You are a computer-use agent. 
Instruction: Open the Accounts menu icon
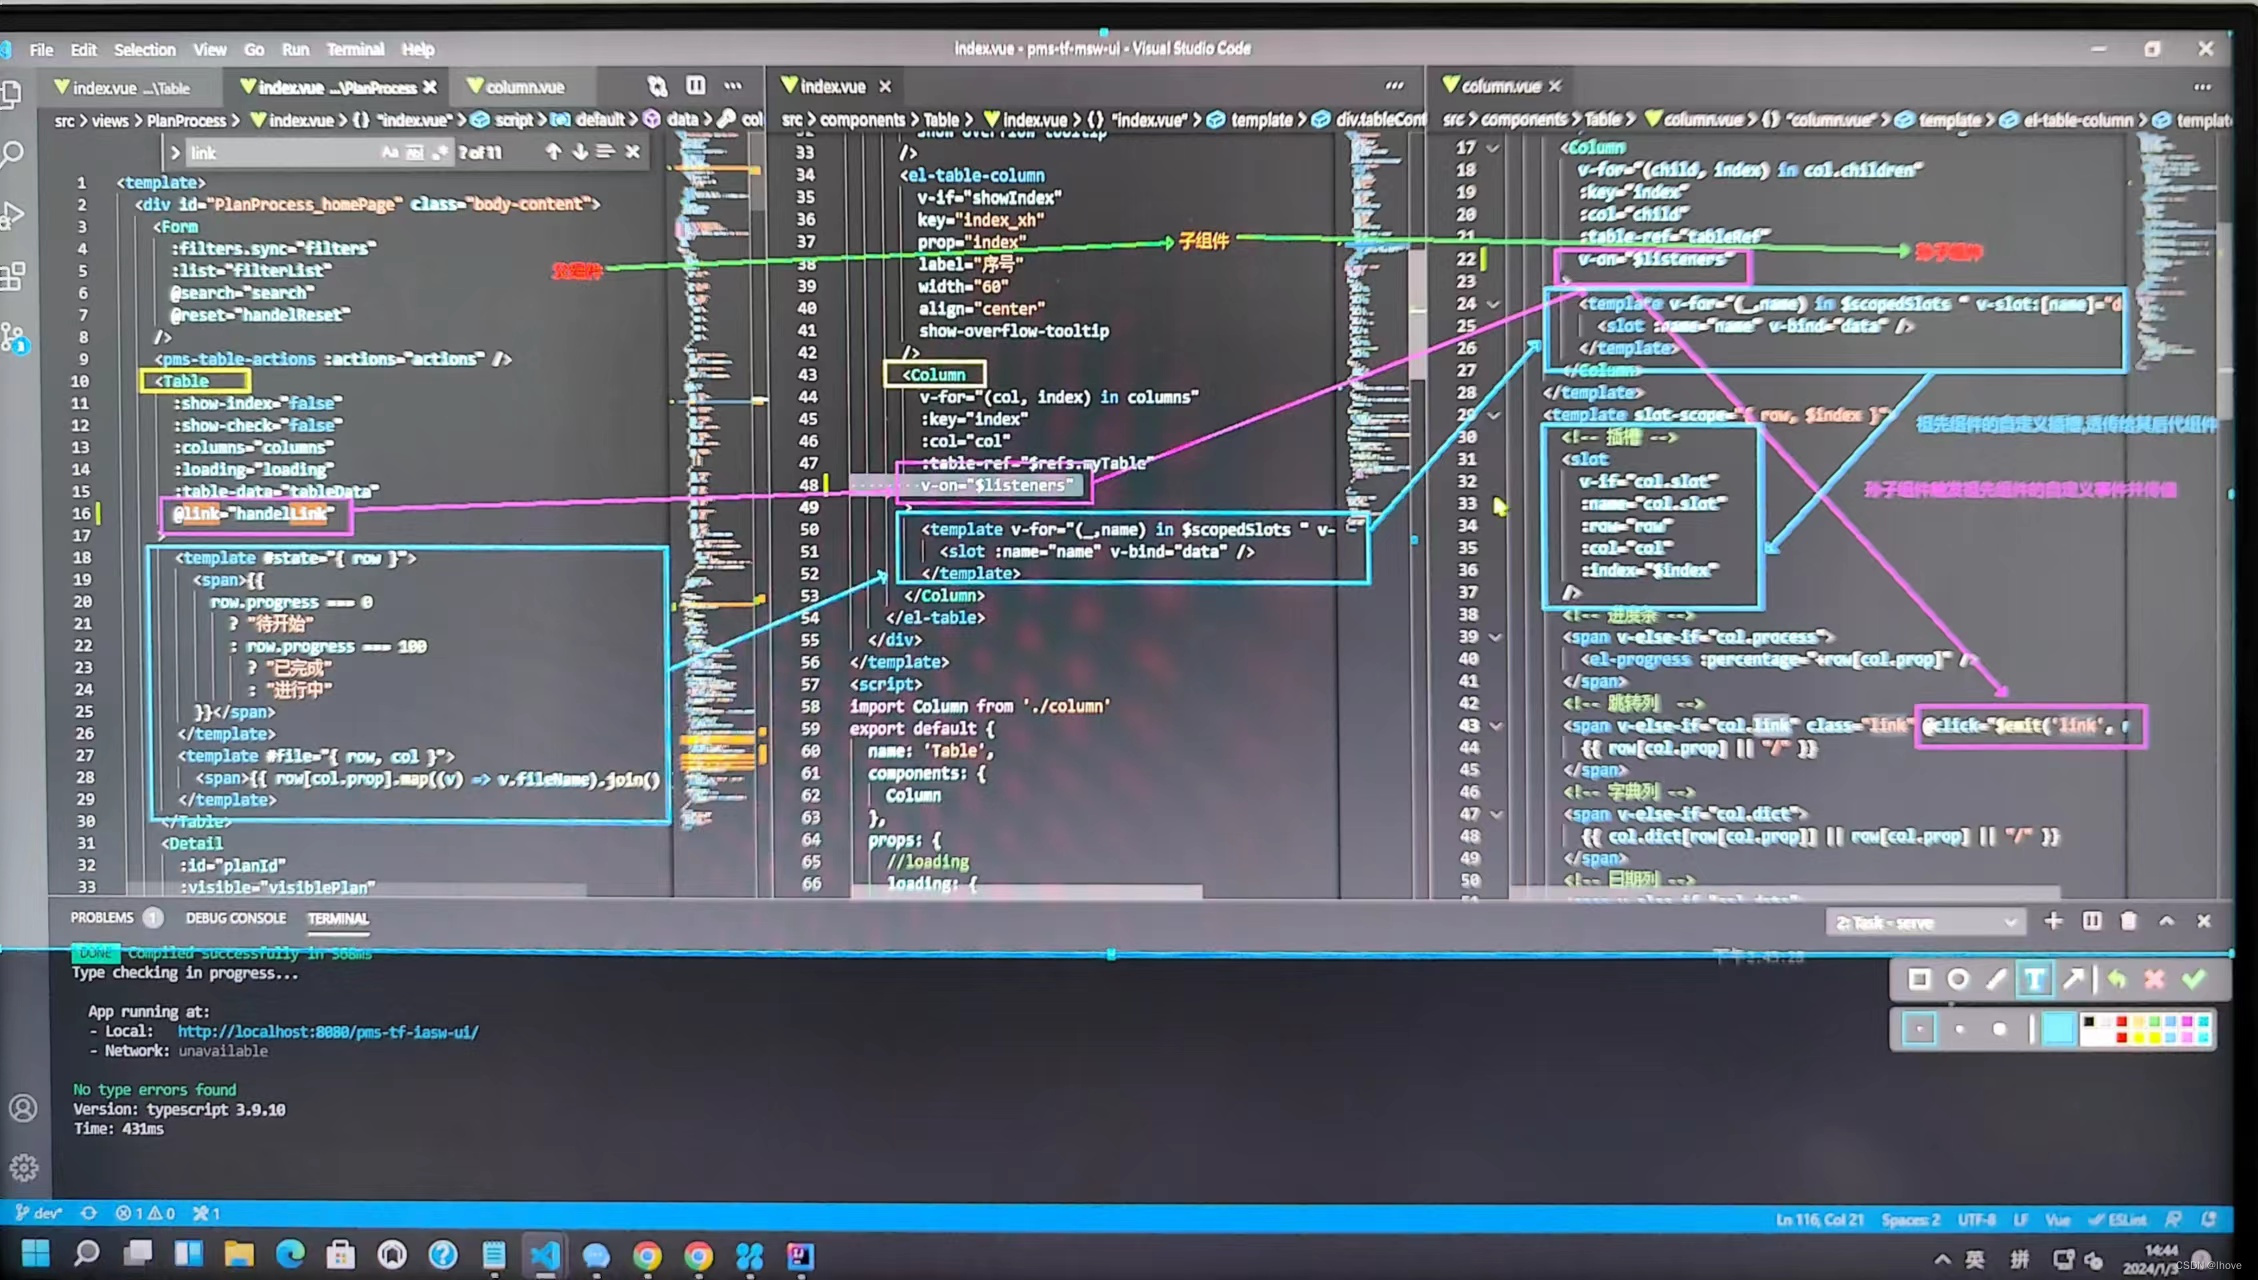(x=23, y=1108)
